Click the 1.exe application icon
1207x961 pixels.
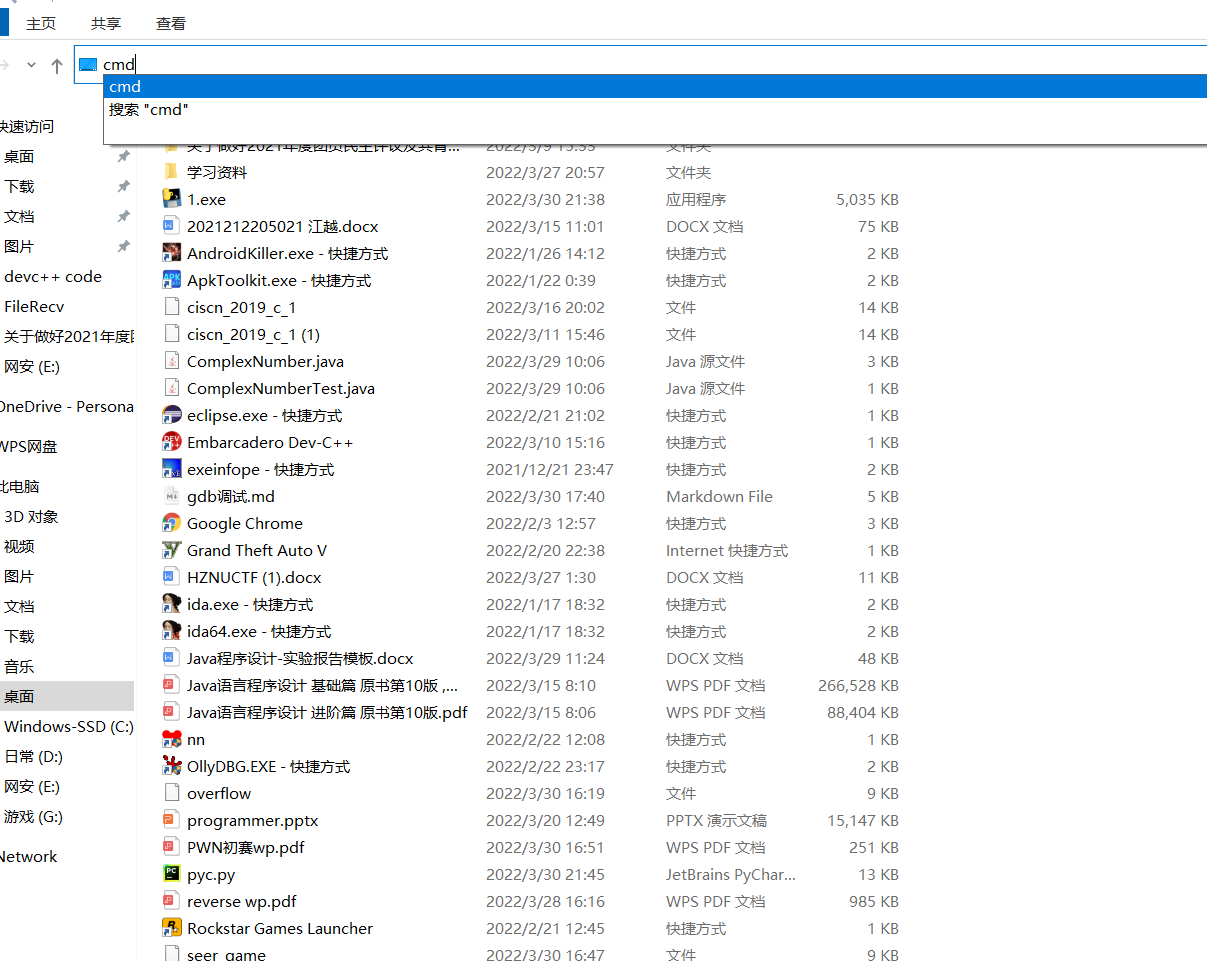point(171,199)
